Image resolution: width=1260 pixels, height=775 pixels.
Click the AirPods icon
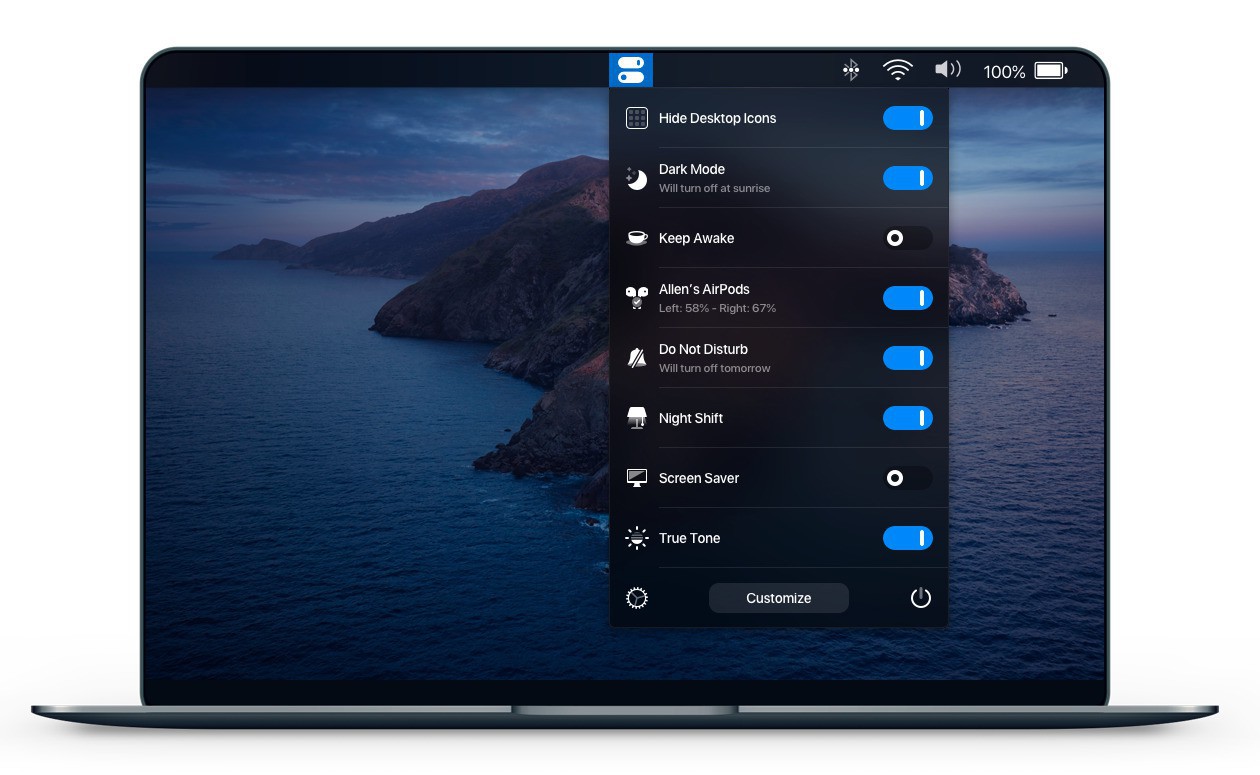pyautogui.click(x=637, y=298)
